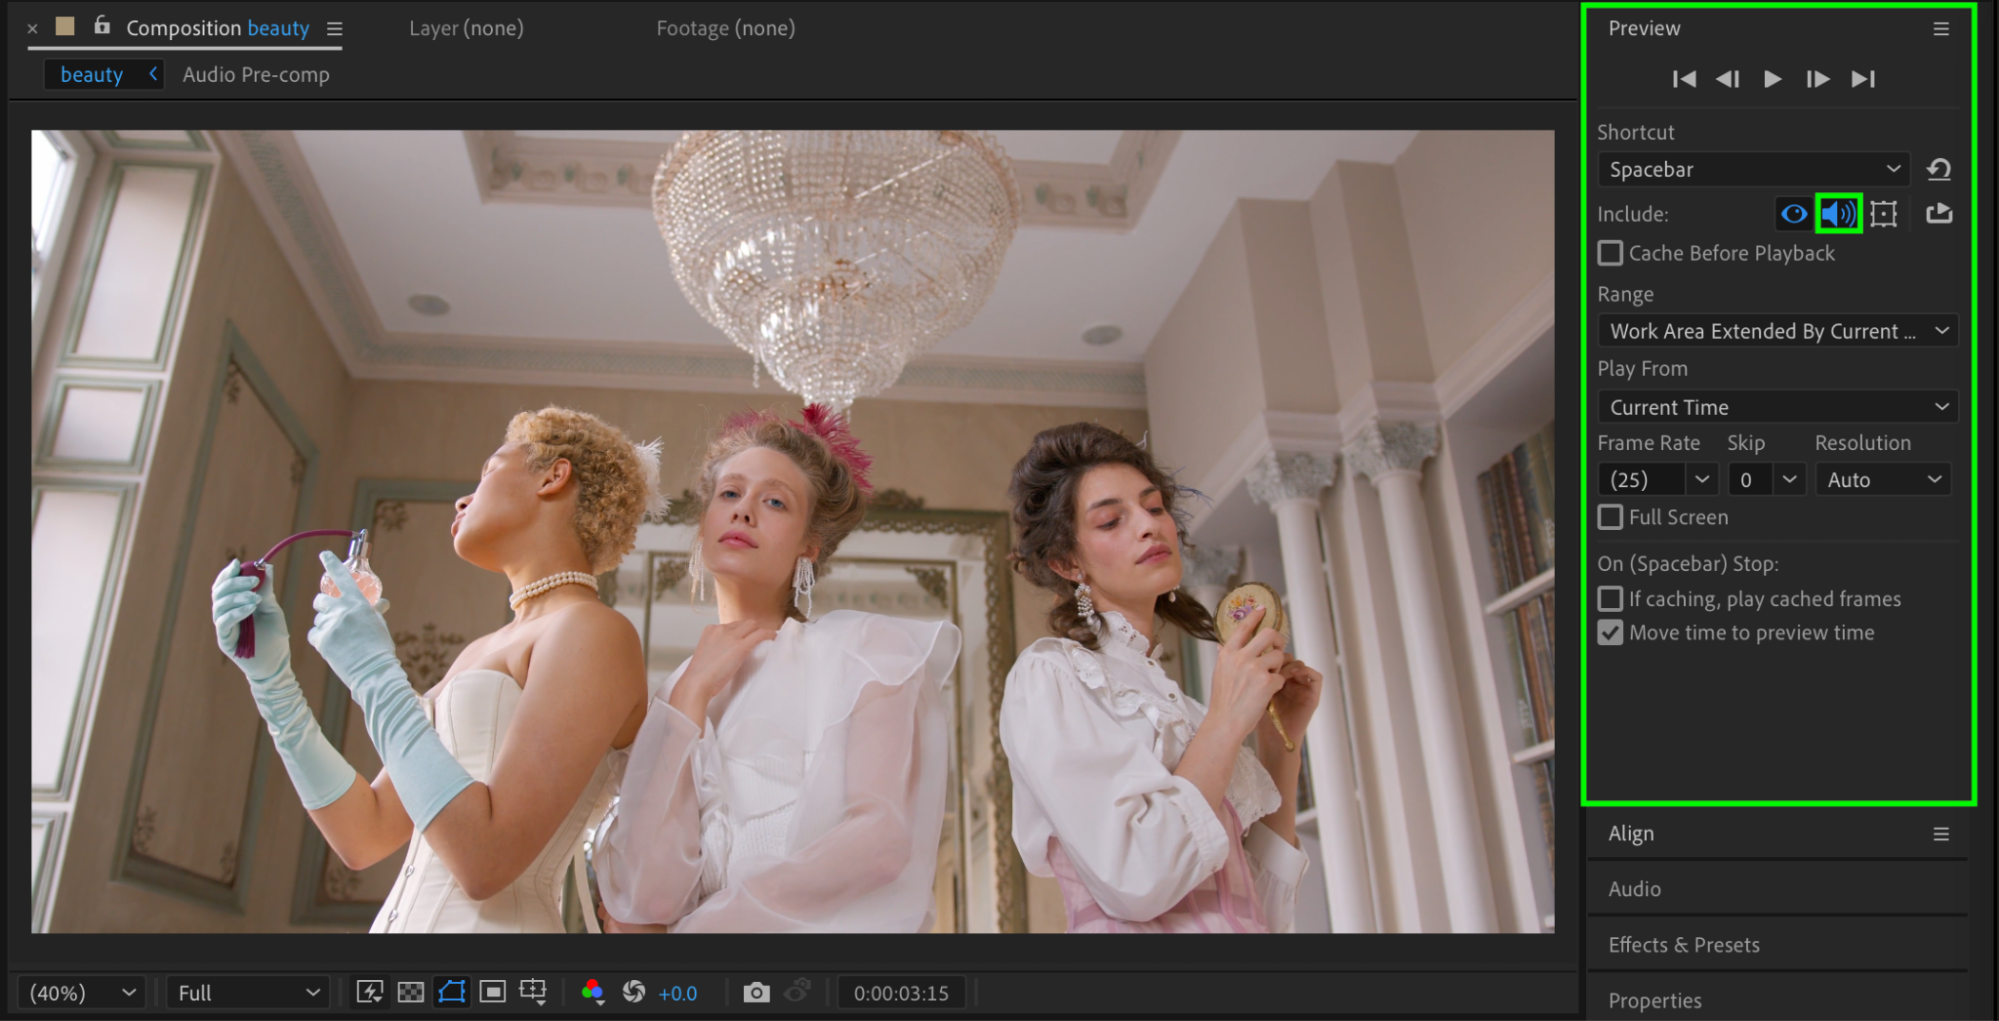Open the Full resolution dropdown
This screenshot has height=1021, width=1999.
click(247, 993)
